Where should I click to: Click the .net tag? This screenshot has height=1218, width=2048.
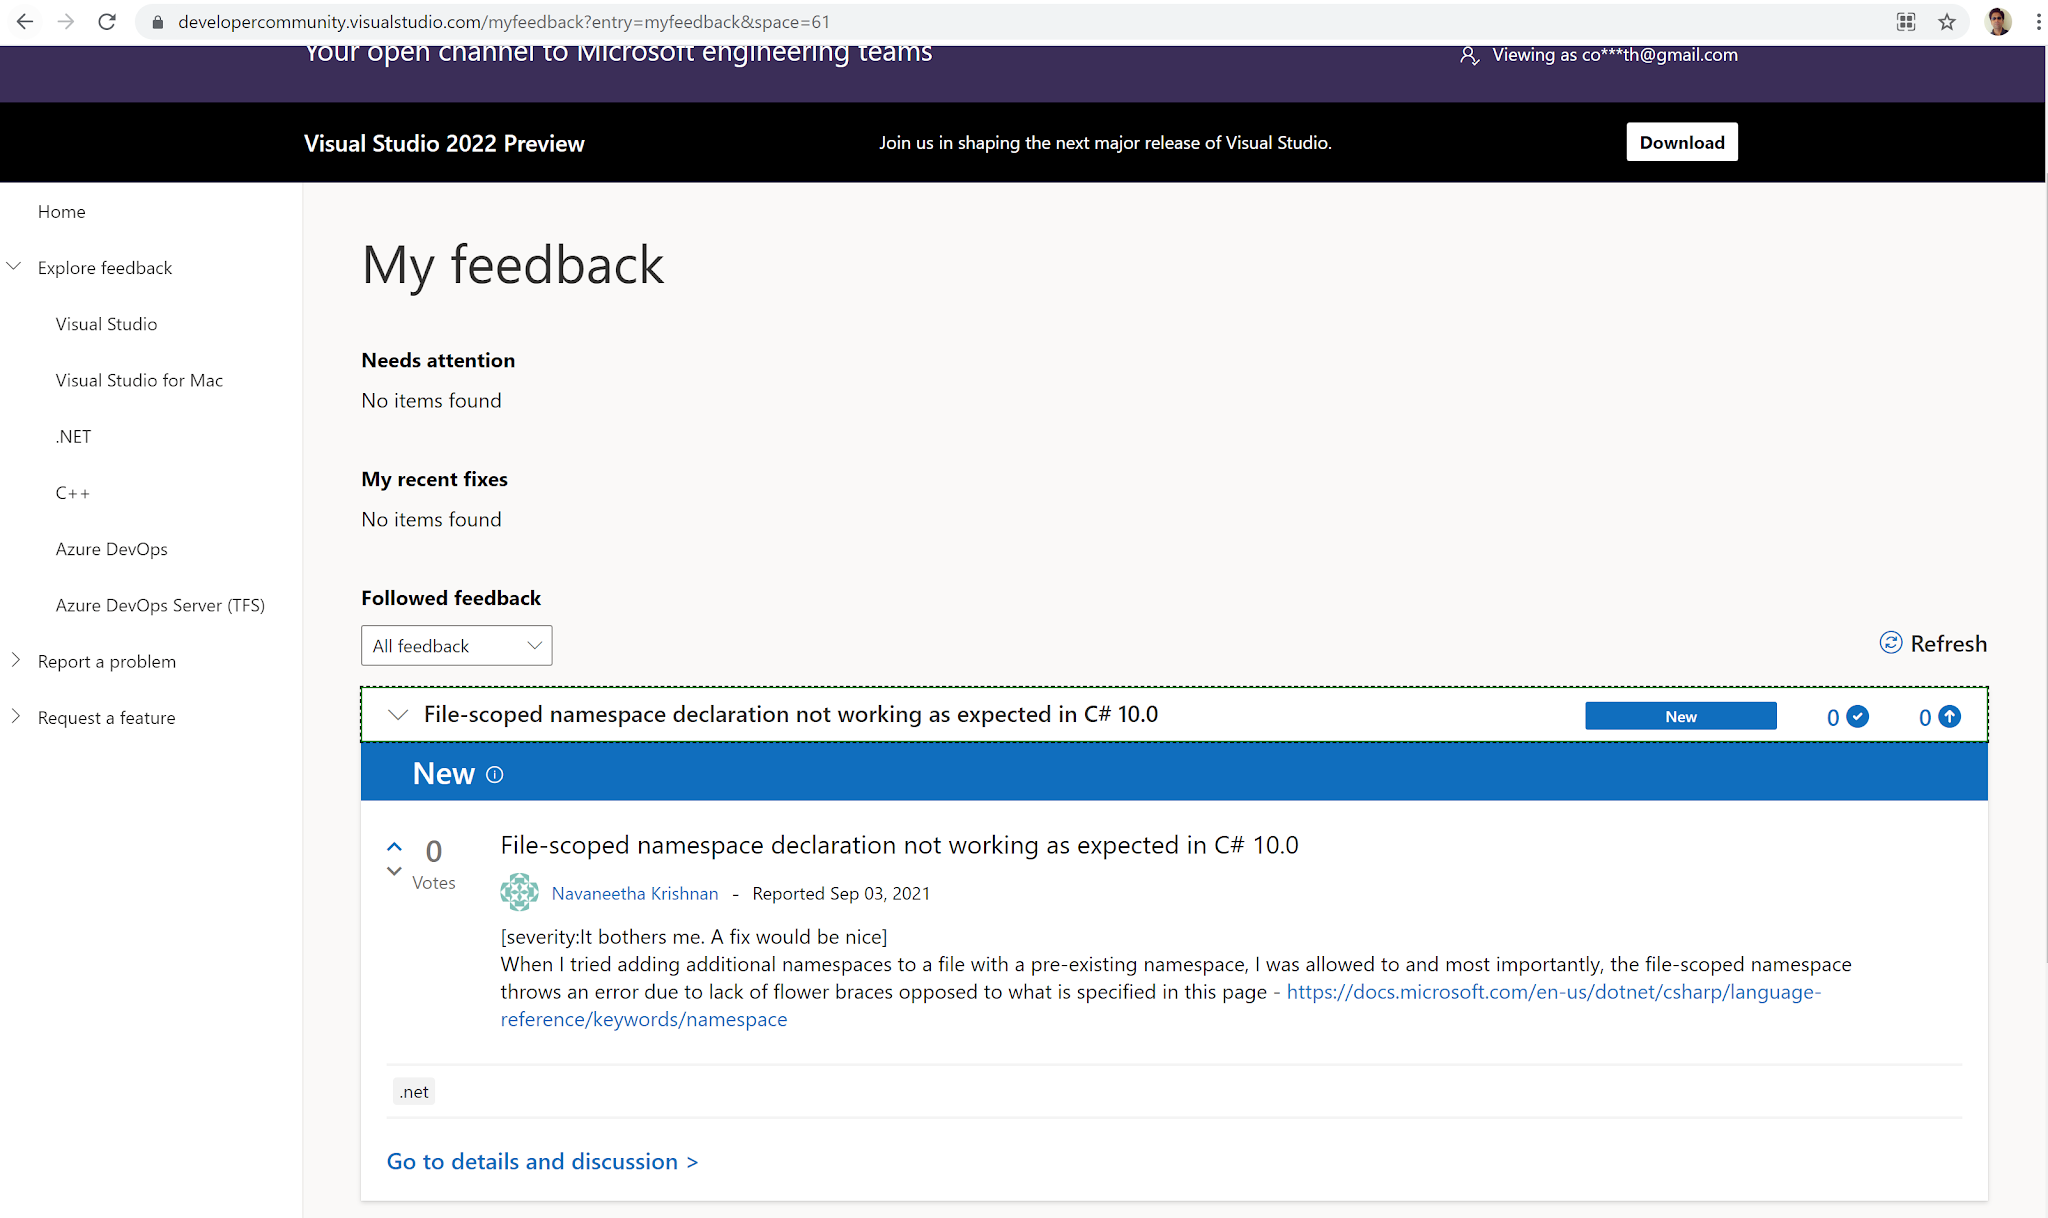click(x=414, y=1092)
